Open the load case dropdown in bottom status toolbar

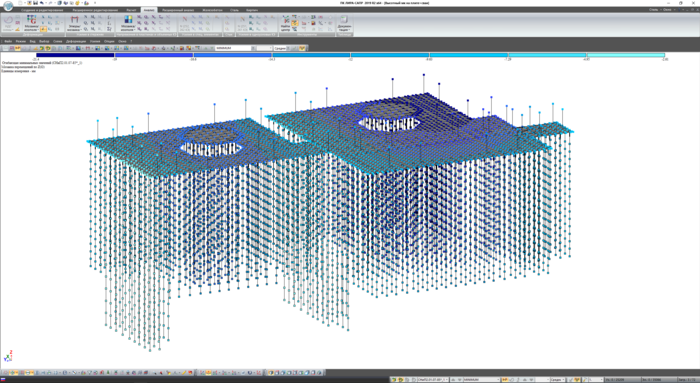click(x=433, y=380)
